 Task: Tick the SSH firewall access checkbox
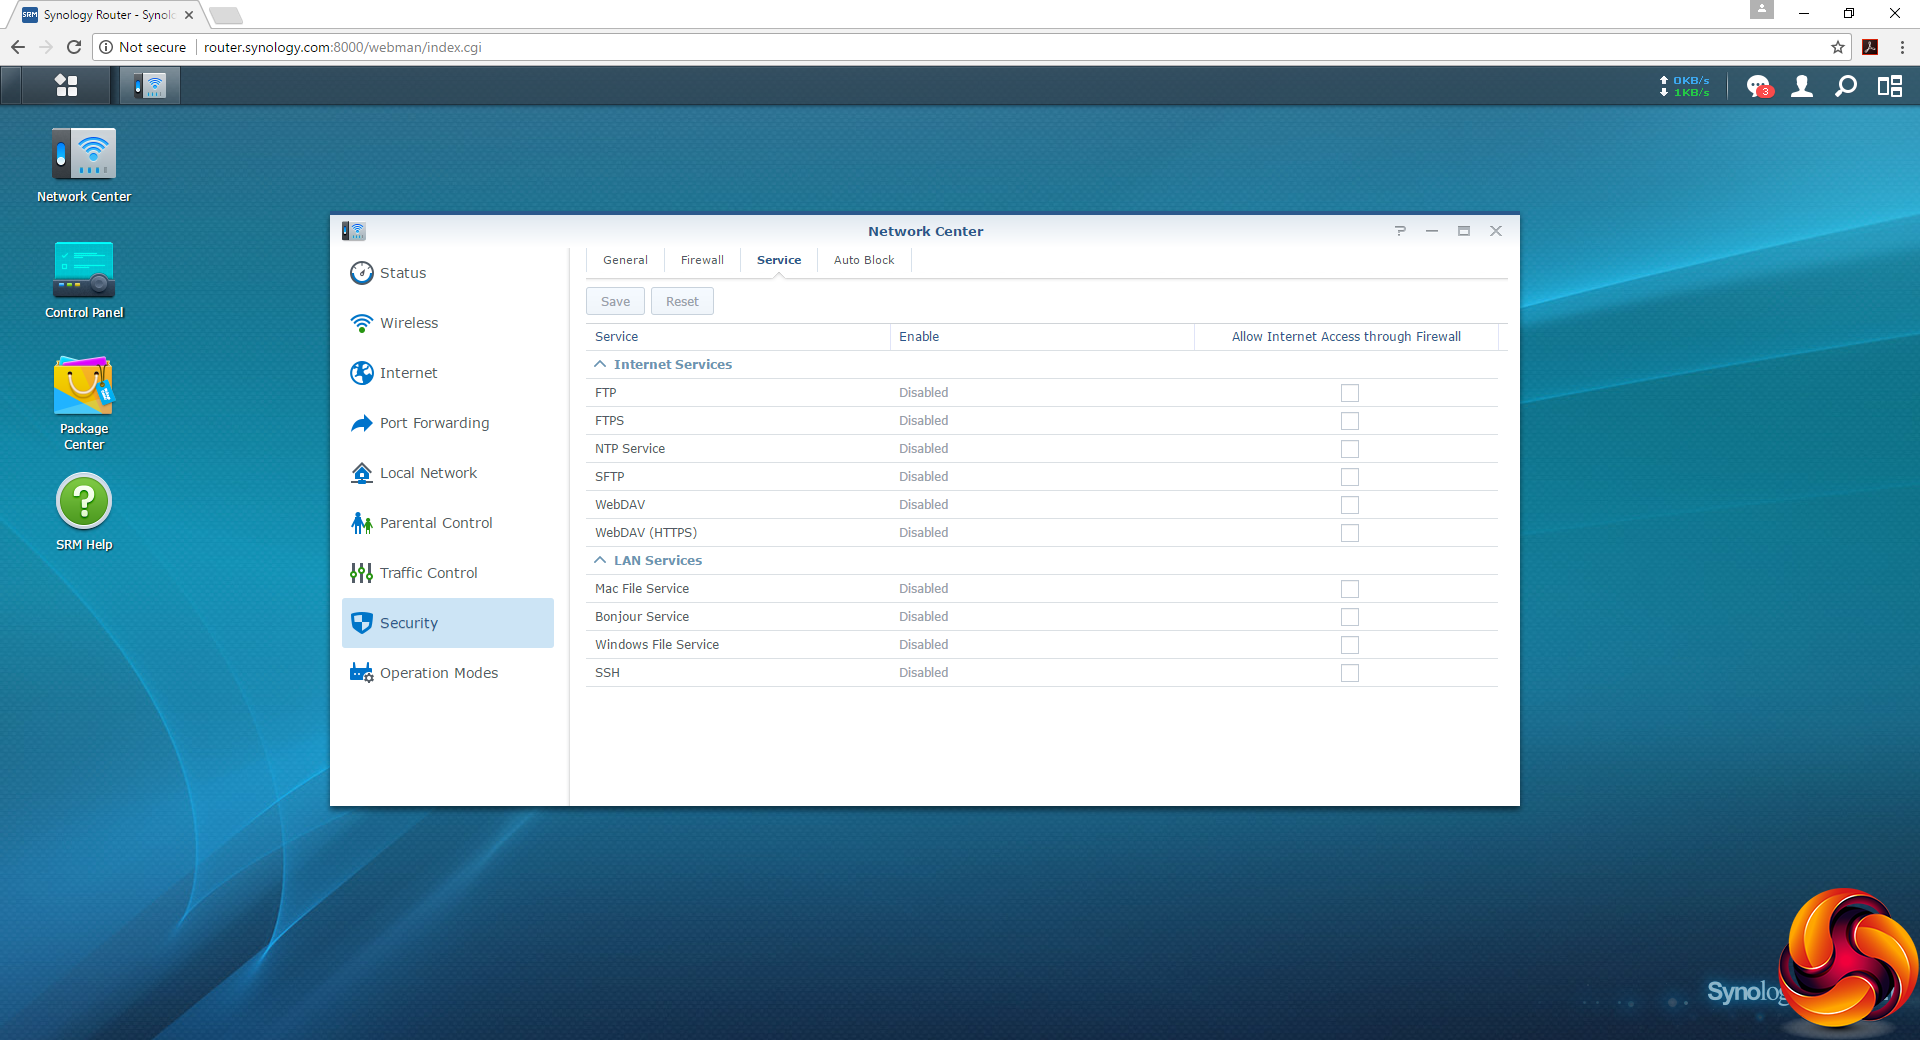(x=1349, y=673)
